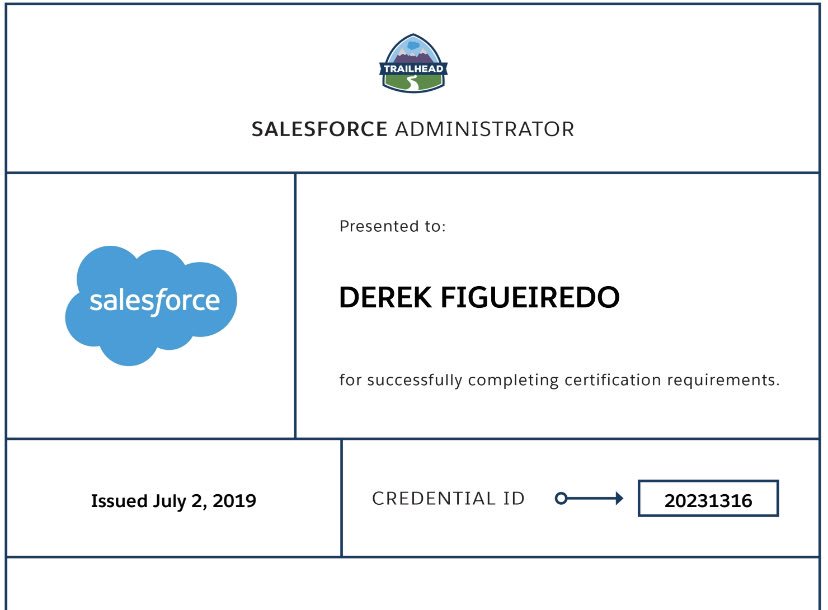The width and height of the screenshot is (828, 610).
Task: Click the name 'DEREK FIGUEIREDO'
Action: pos(479,297)
